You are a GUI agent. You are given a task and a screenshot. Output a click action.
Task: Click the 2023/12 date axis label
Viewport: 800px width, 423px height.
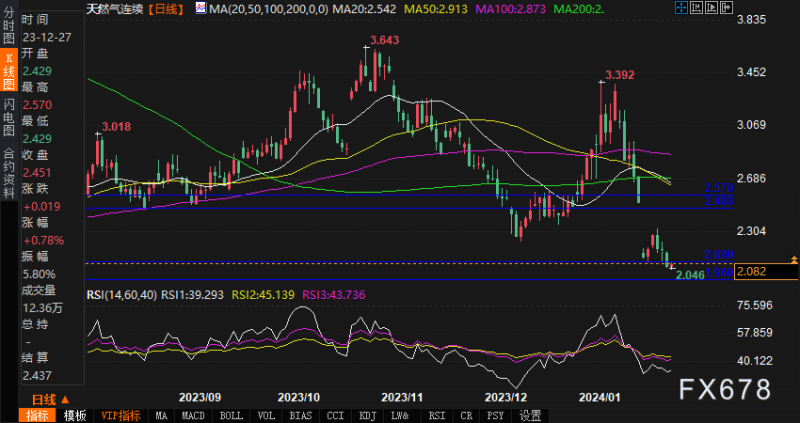506,397
